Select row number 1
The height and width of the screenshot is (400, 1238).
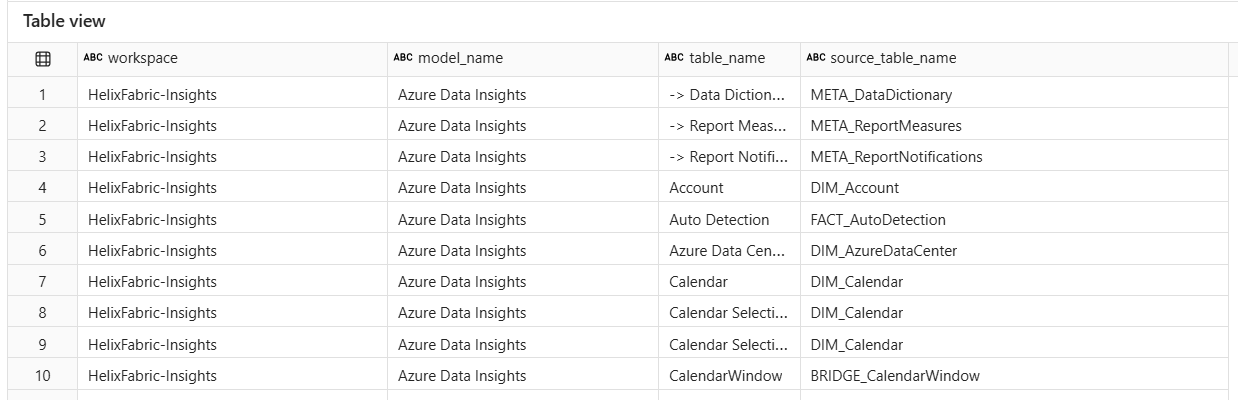pyautogui.click(x=43, y=95)
